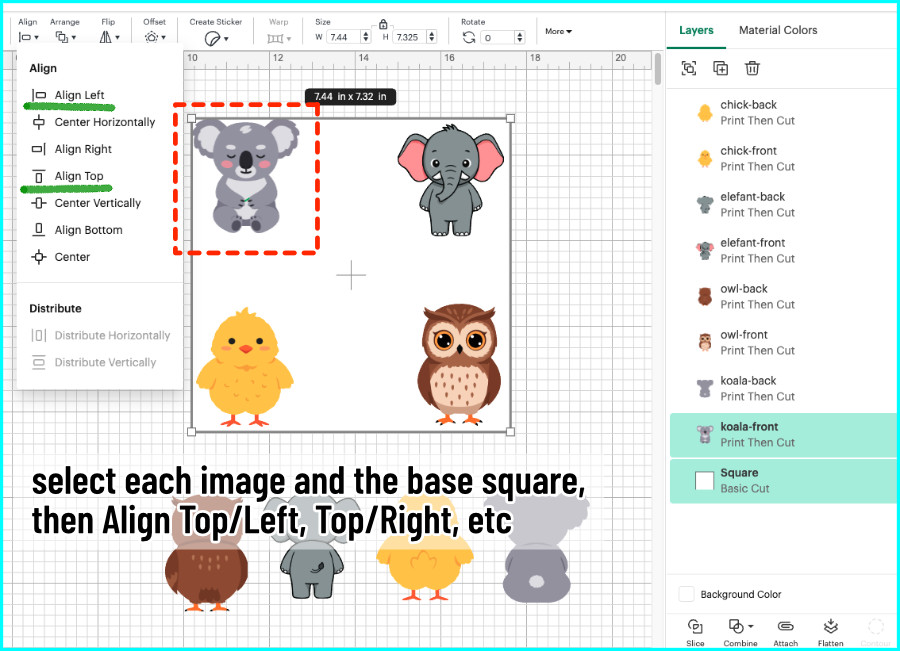Click the bottom-right selection handle

(x=510, y=432)
